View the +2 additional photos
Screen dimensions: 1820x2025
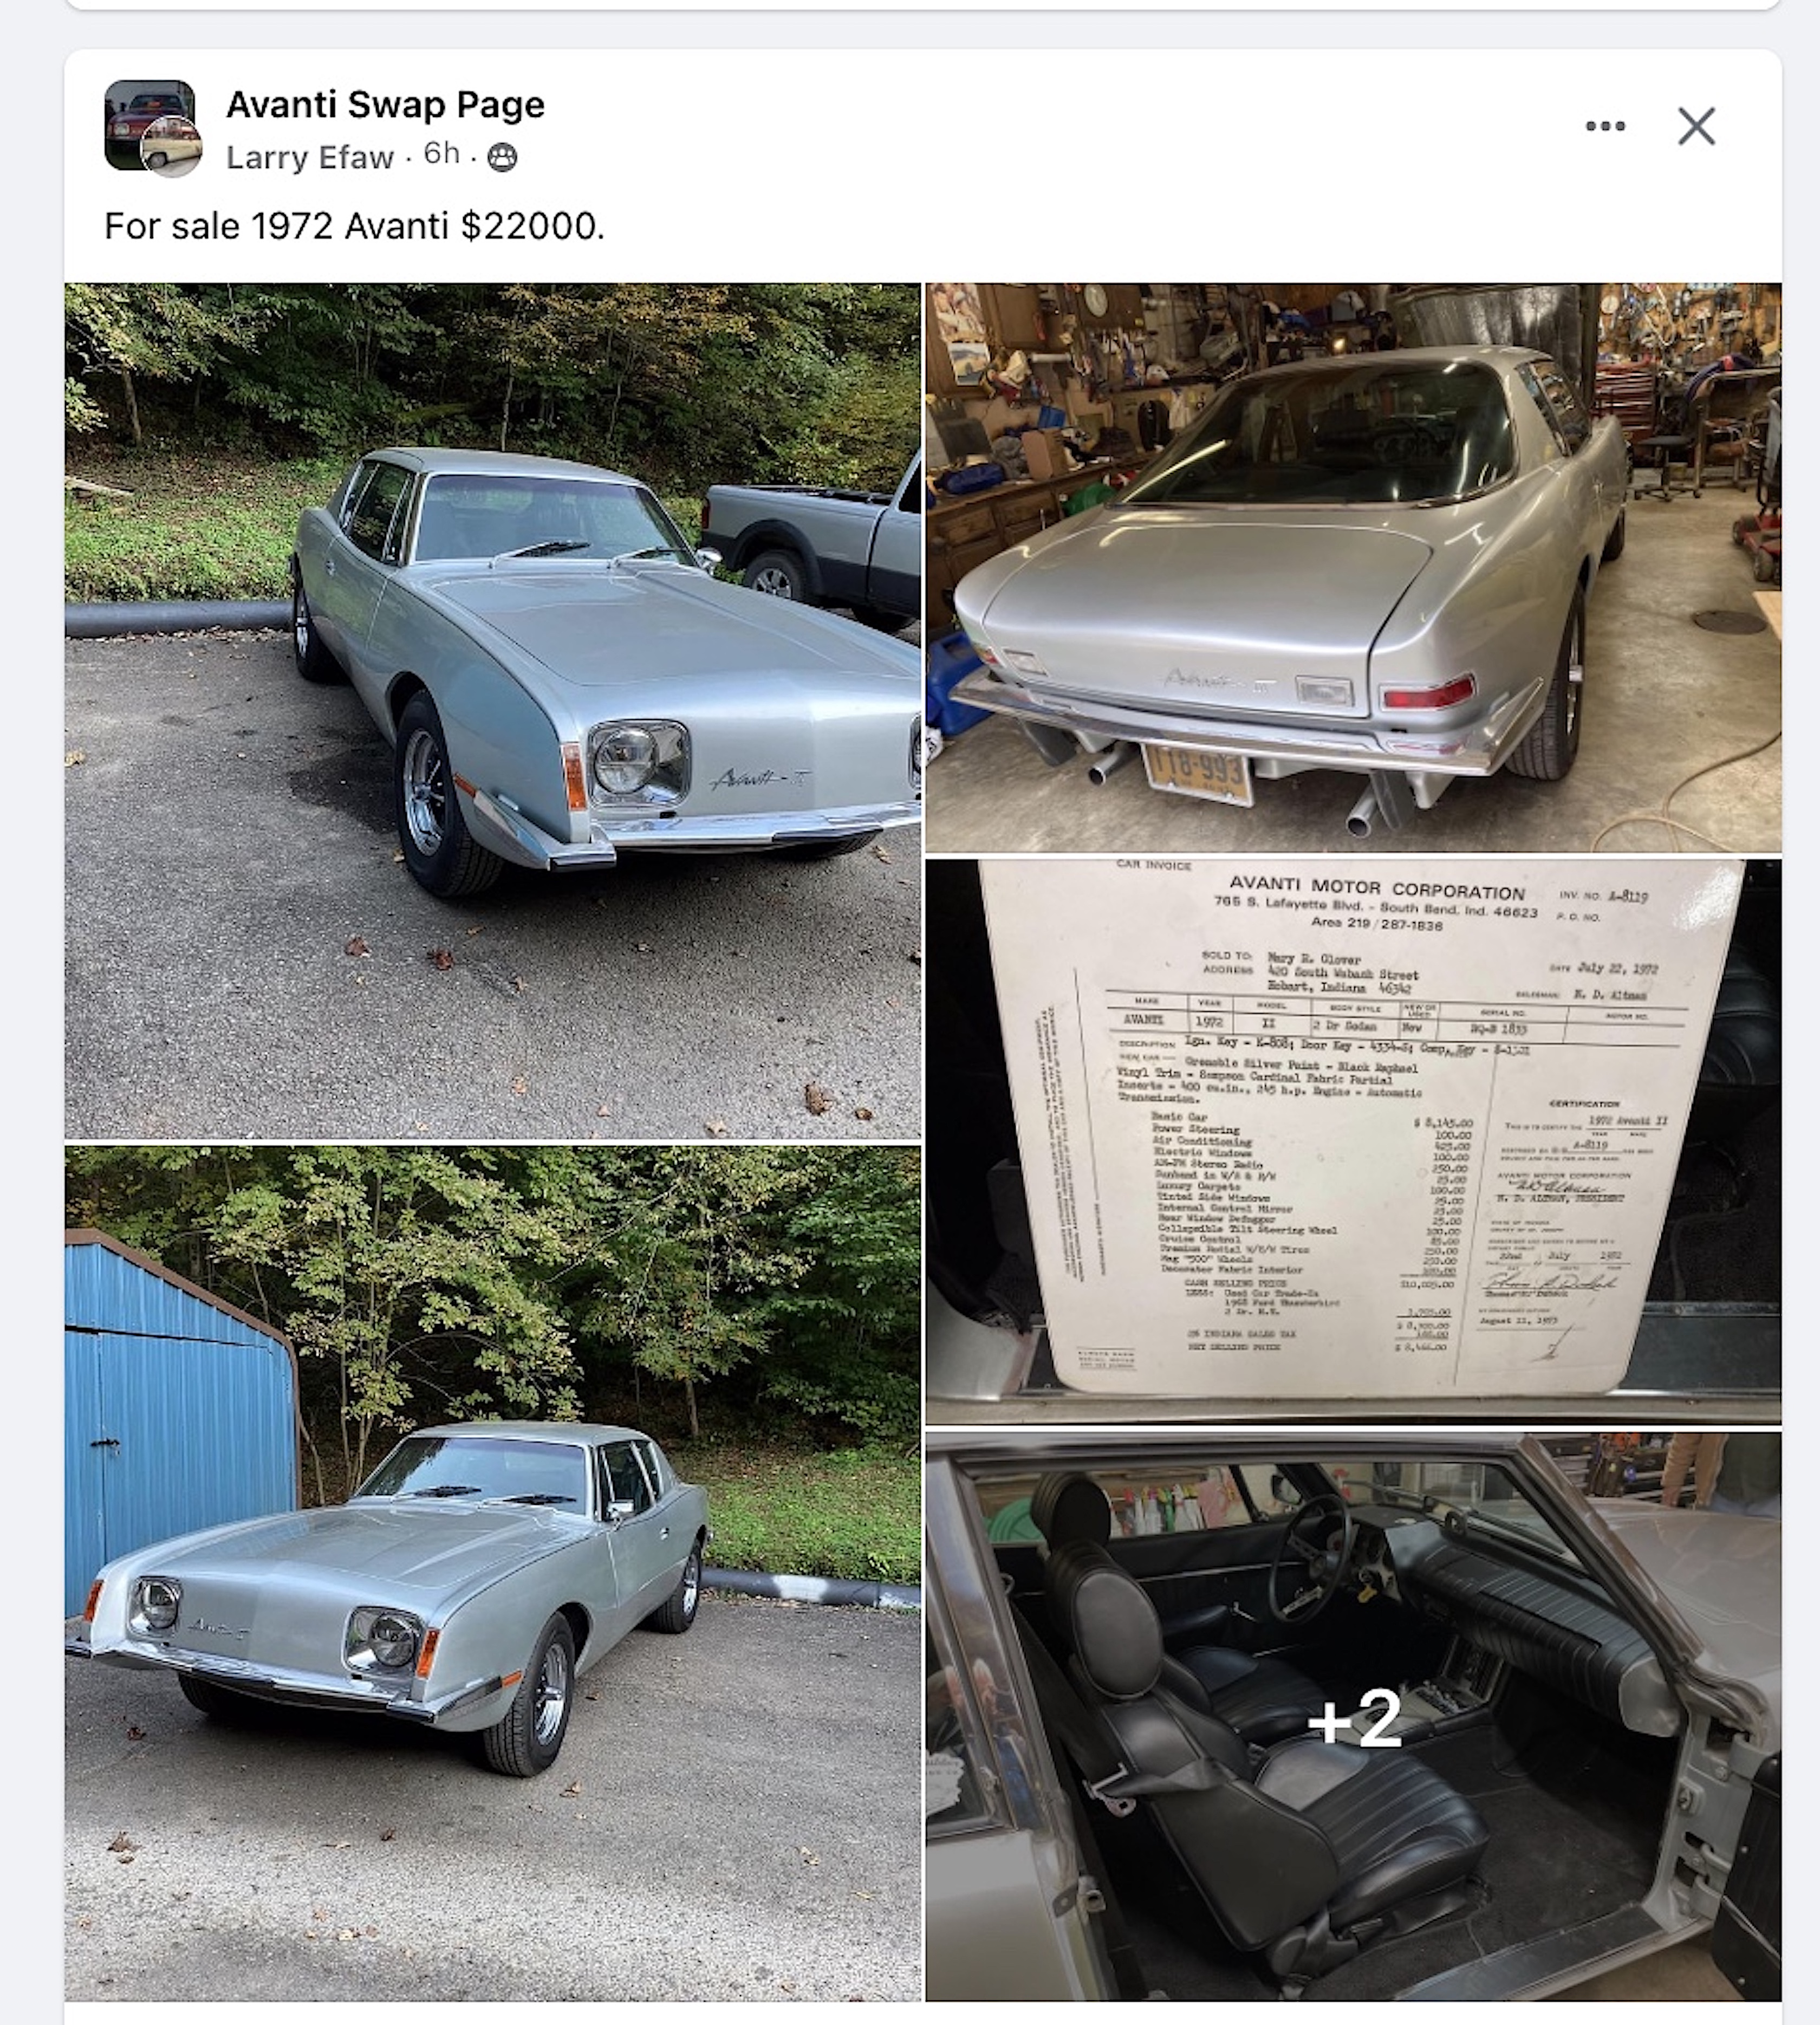(1353, 1716)
